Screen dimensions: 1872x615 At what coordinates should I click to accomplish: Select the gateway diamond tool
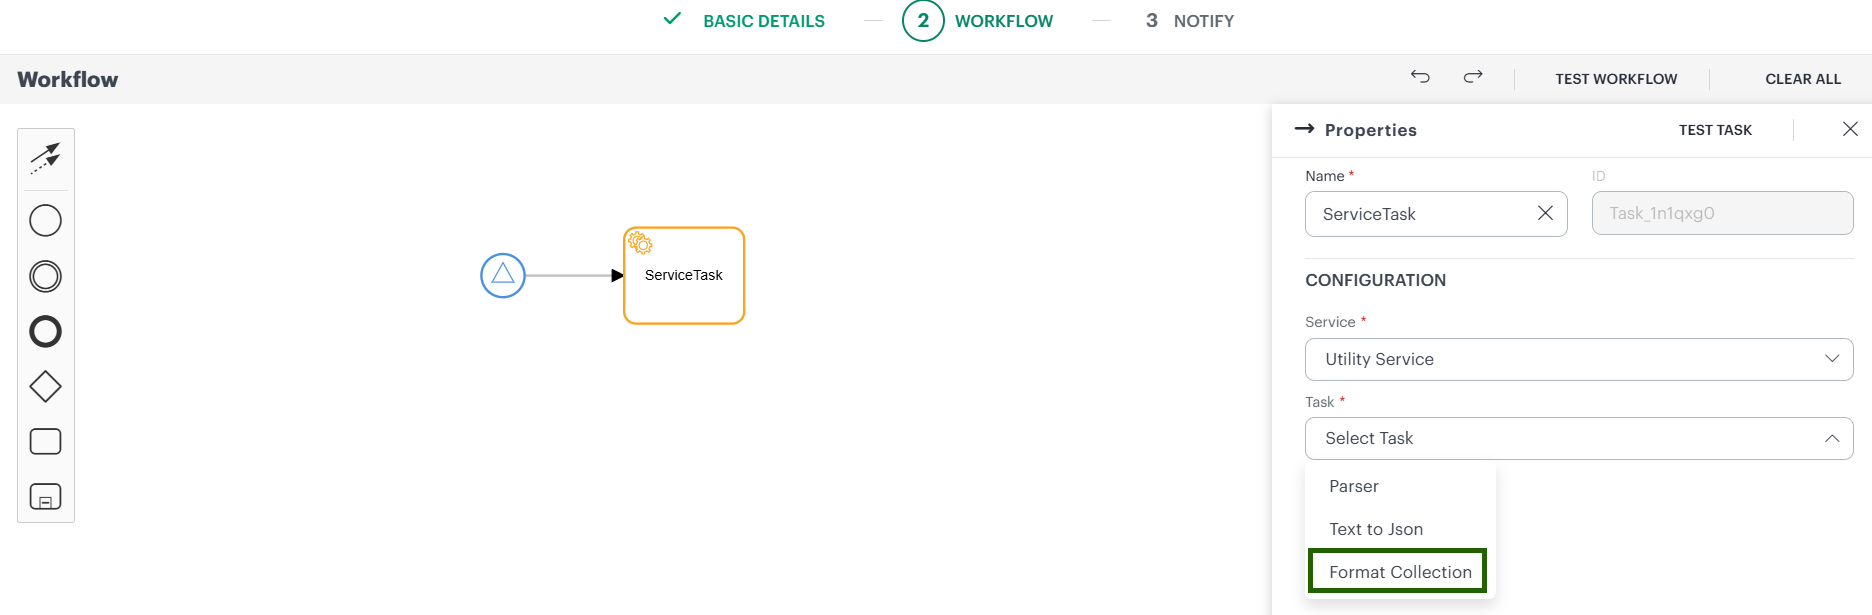[45, 386]
